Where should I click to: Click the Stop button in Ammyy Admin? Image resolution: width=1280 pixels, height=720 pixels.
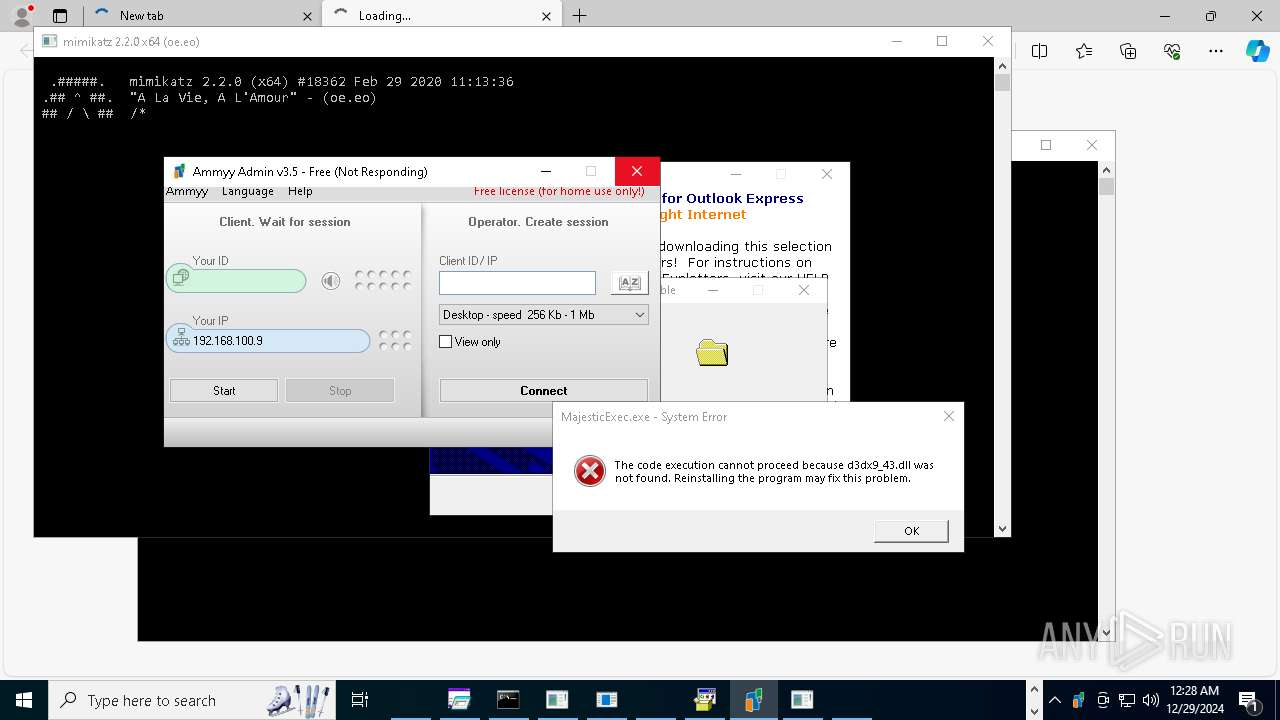340,390
